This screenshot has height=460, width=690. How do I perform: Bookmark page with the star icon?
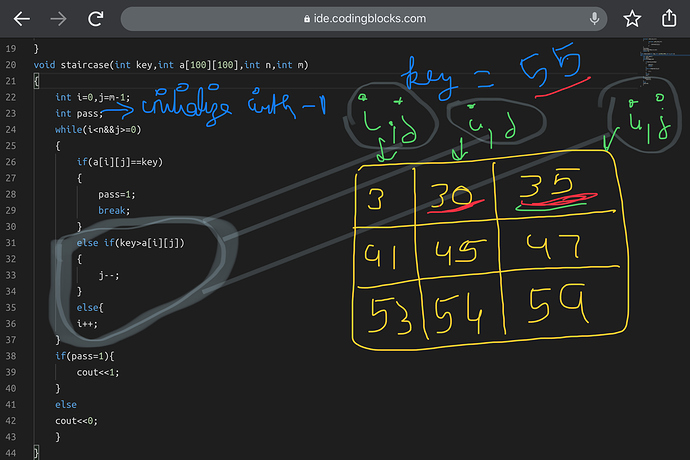coord(632,18)
